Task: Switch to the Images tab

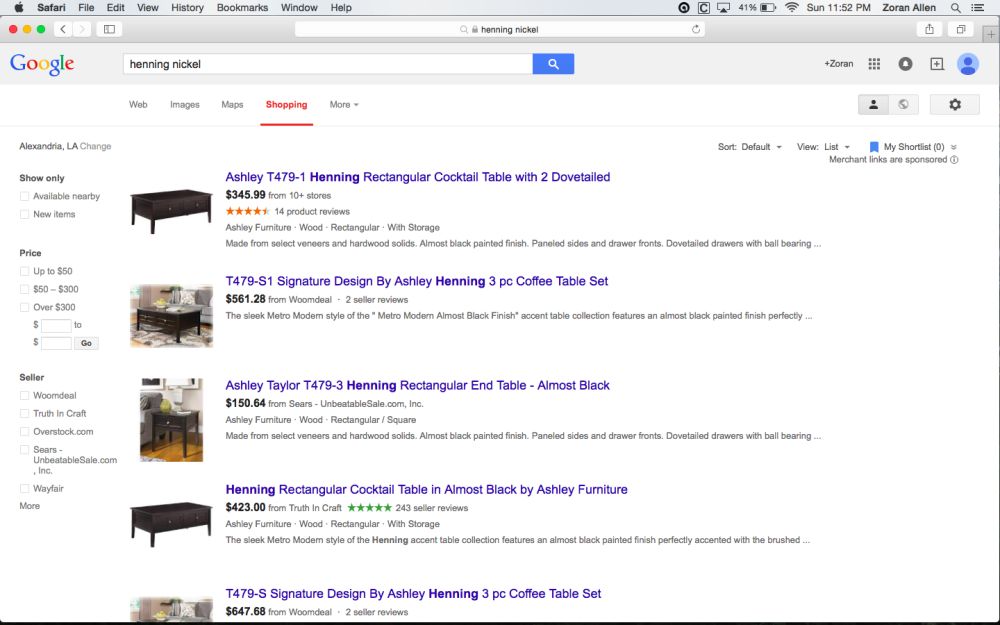Action: pos(184,105)
